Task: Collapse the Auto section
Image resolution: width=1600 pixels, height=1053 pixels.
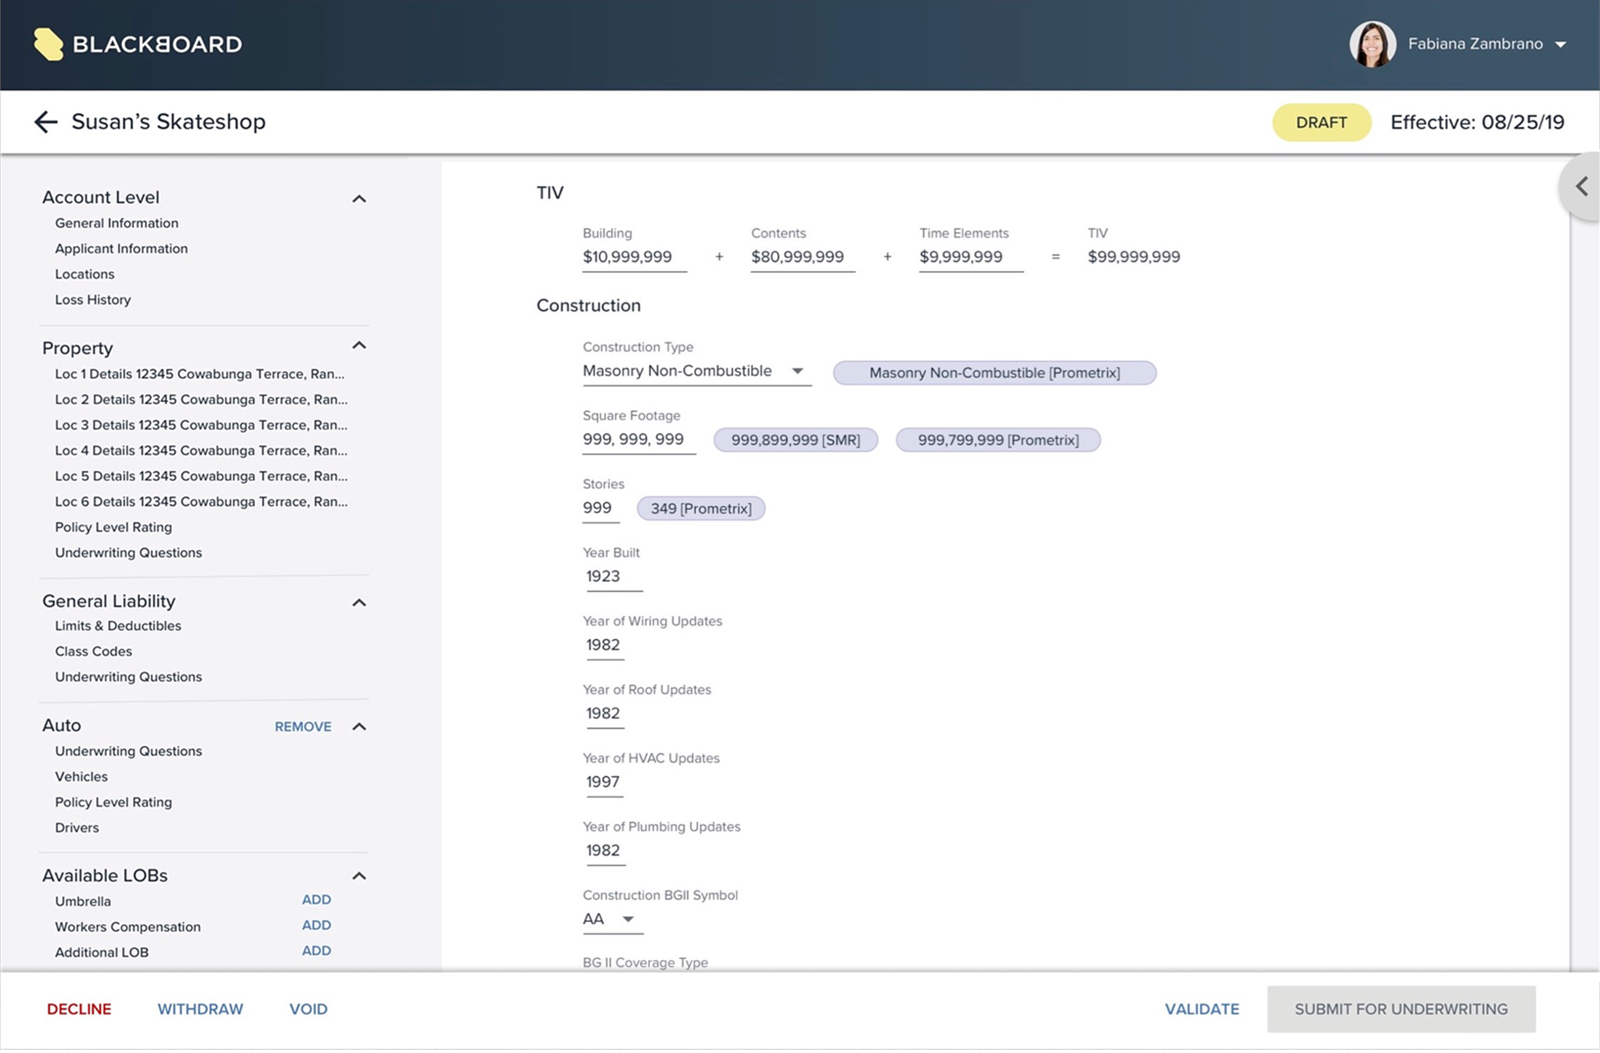Action: point(359,726)
